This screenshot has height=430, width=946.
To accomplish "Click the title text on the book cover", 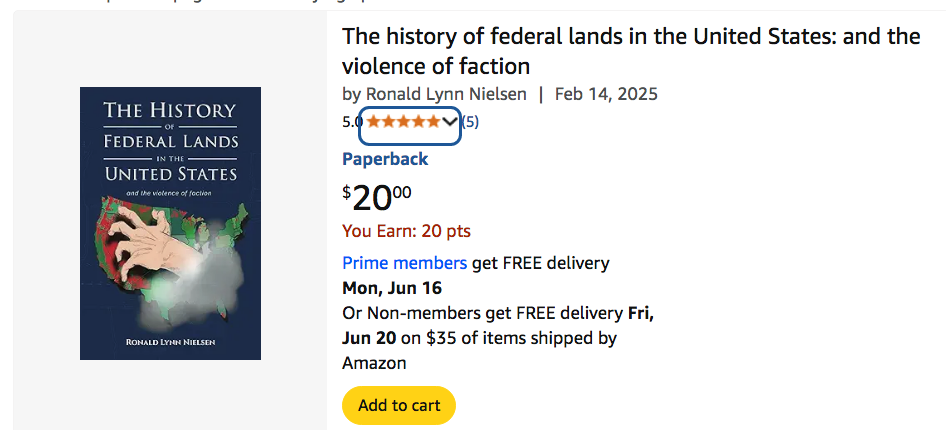I will (x=170, y=141).
